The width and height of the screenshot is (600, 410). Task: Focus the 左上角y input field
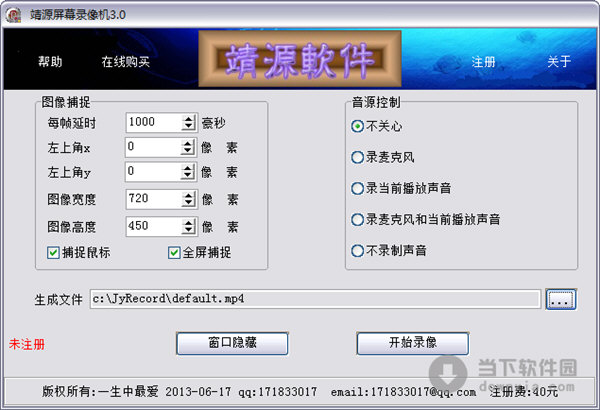click(x=152, y=172)
